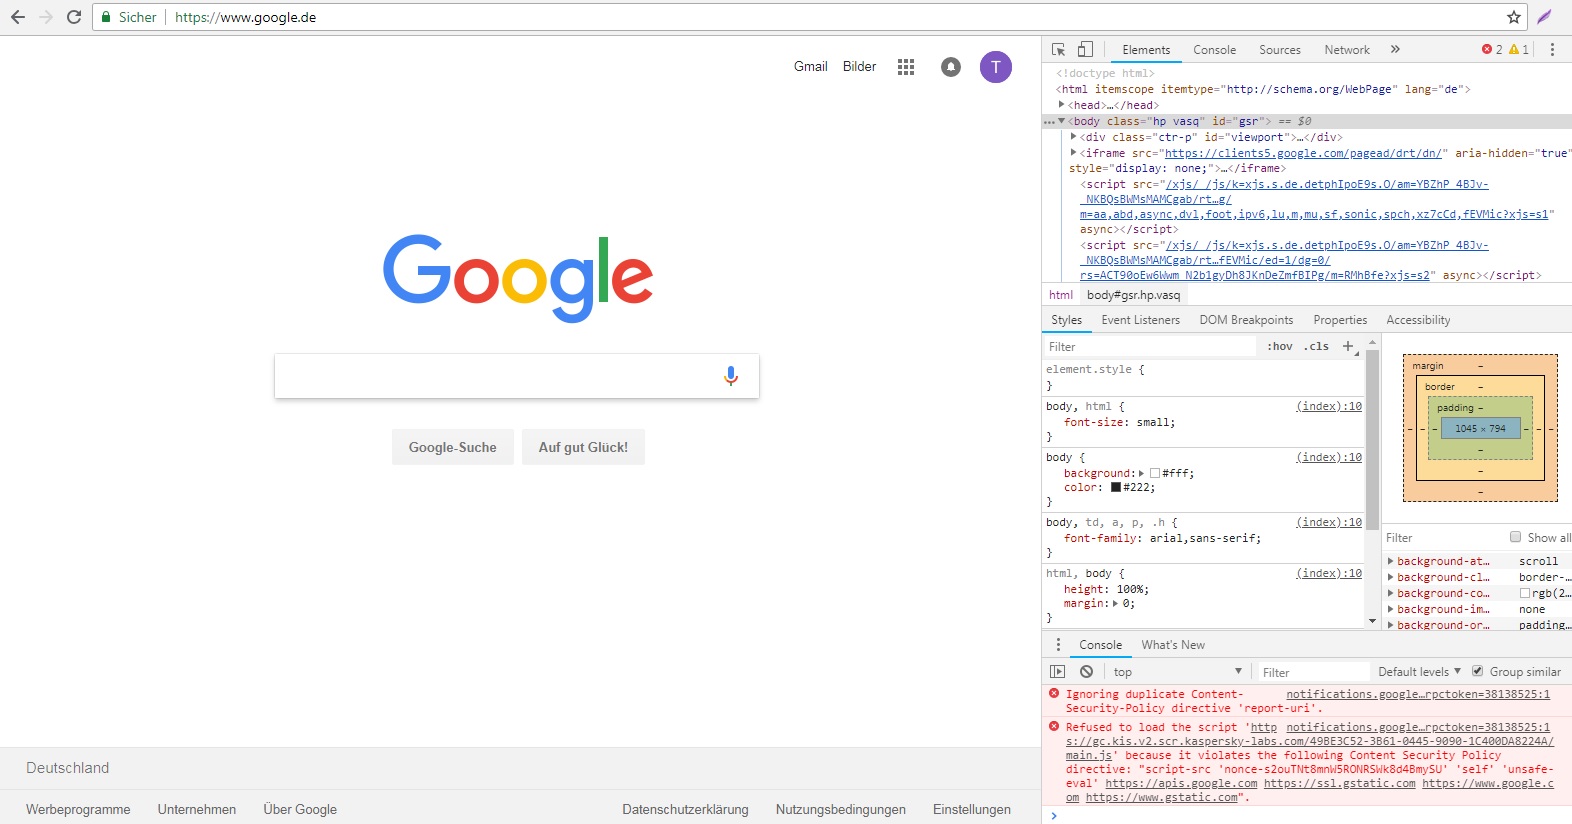1572x824 pixels.
Task: Collapse the body element node
Action: pyautogui.click(x=1061, y=121)
